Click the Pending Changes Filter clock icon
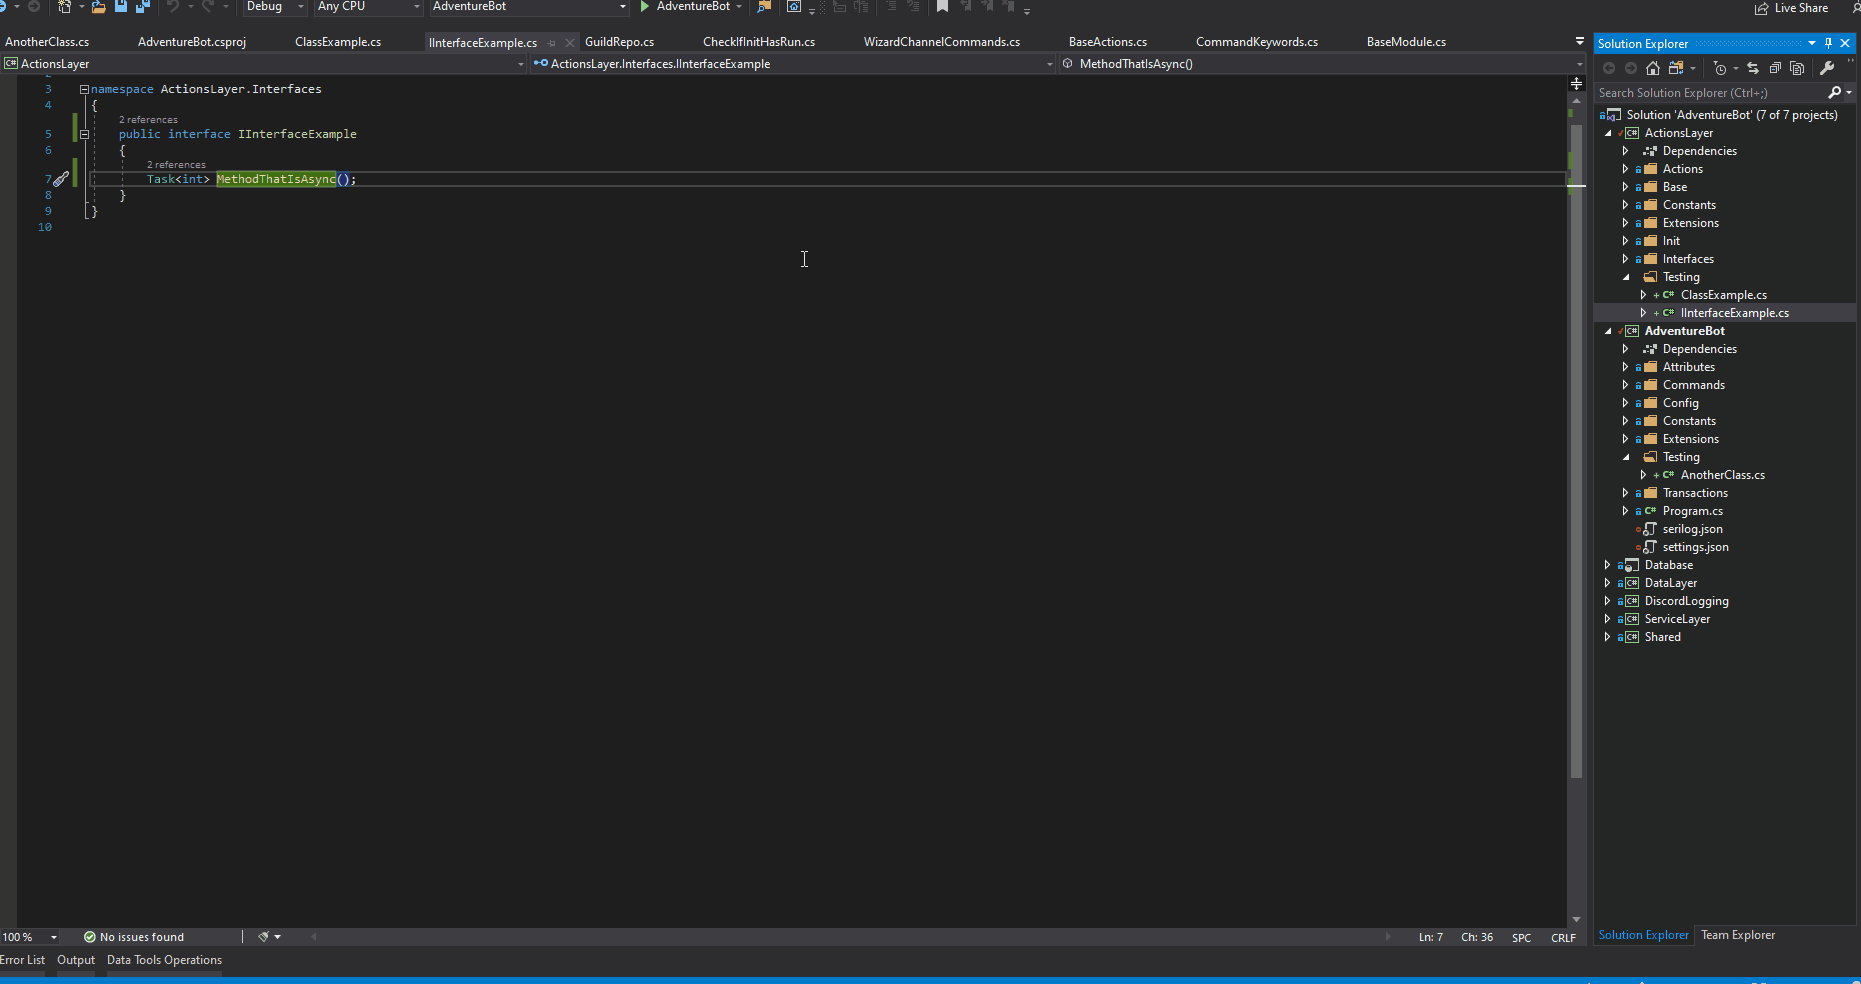Image resolution: width=1861 pixels, height=984 pixels. (x=1720, y=68)
